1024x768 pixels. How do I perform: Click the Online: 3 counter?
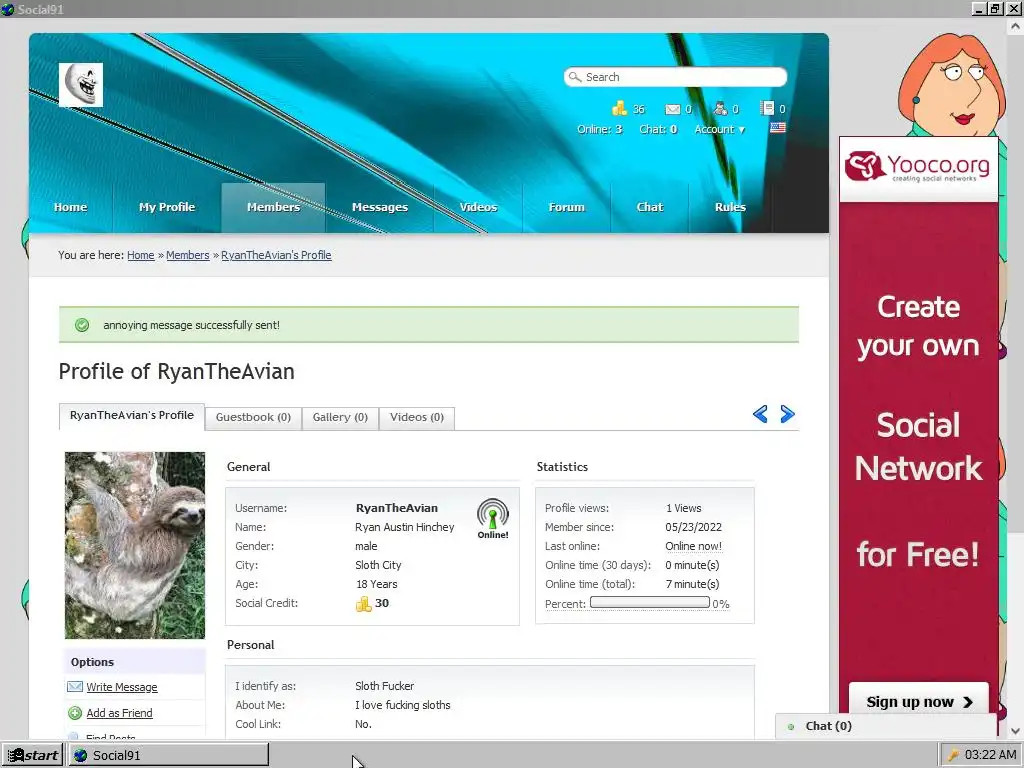(x=600, y=129)
